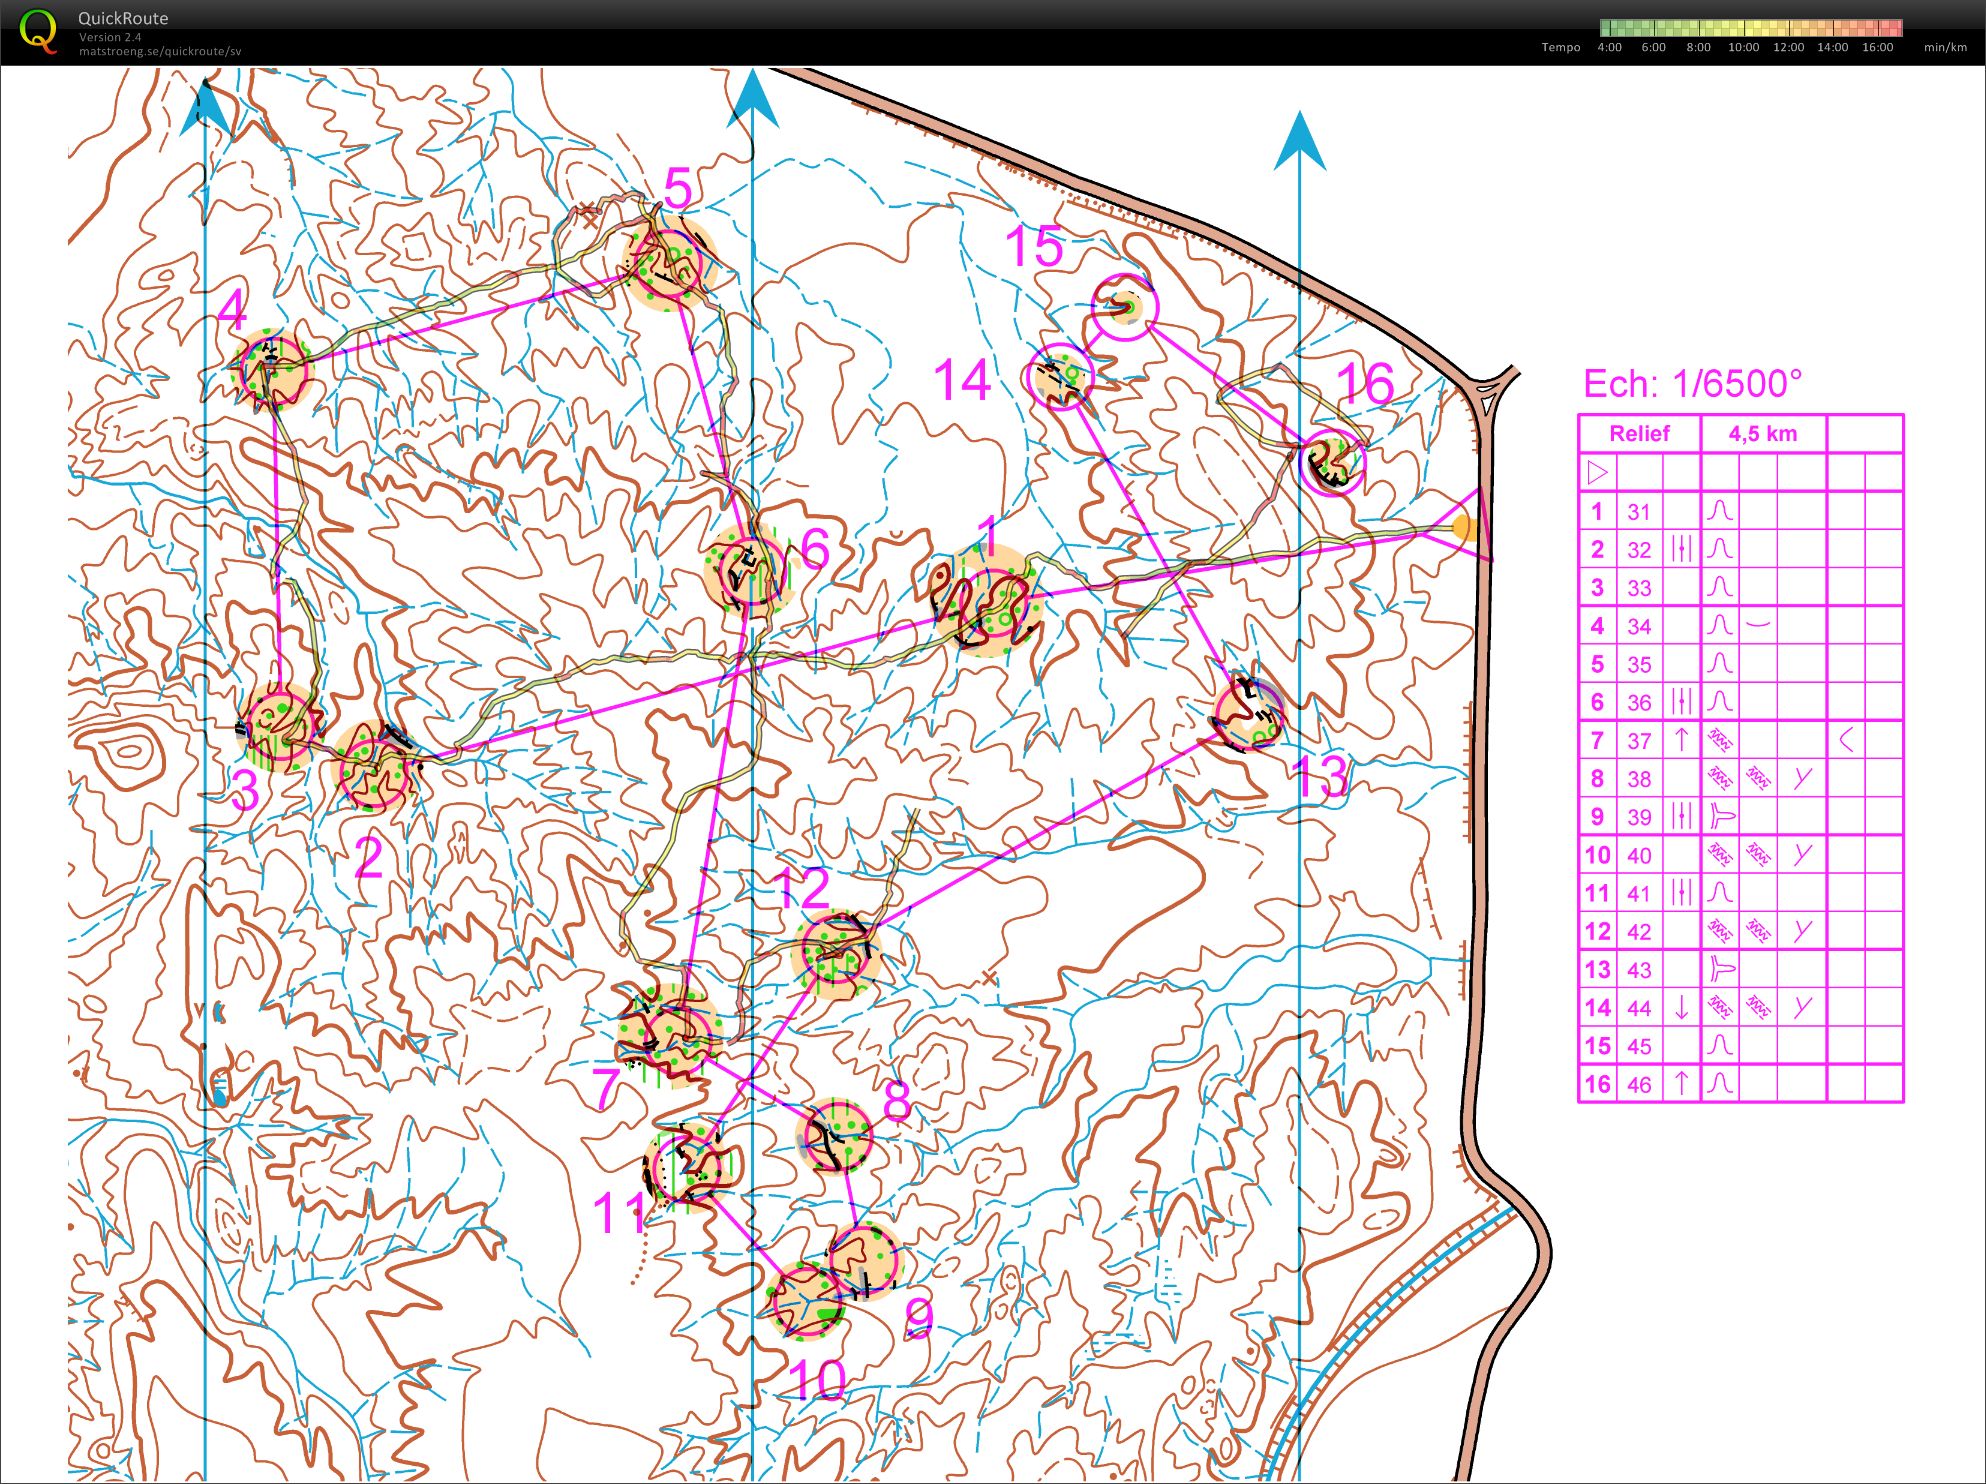Screen dimensions: 1986x1484
Task: Click the 4:00 tempo legend value
Action: tap(1609, 47)
